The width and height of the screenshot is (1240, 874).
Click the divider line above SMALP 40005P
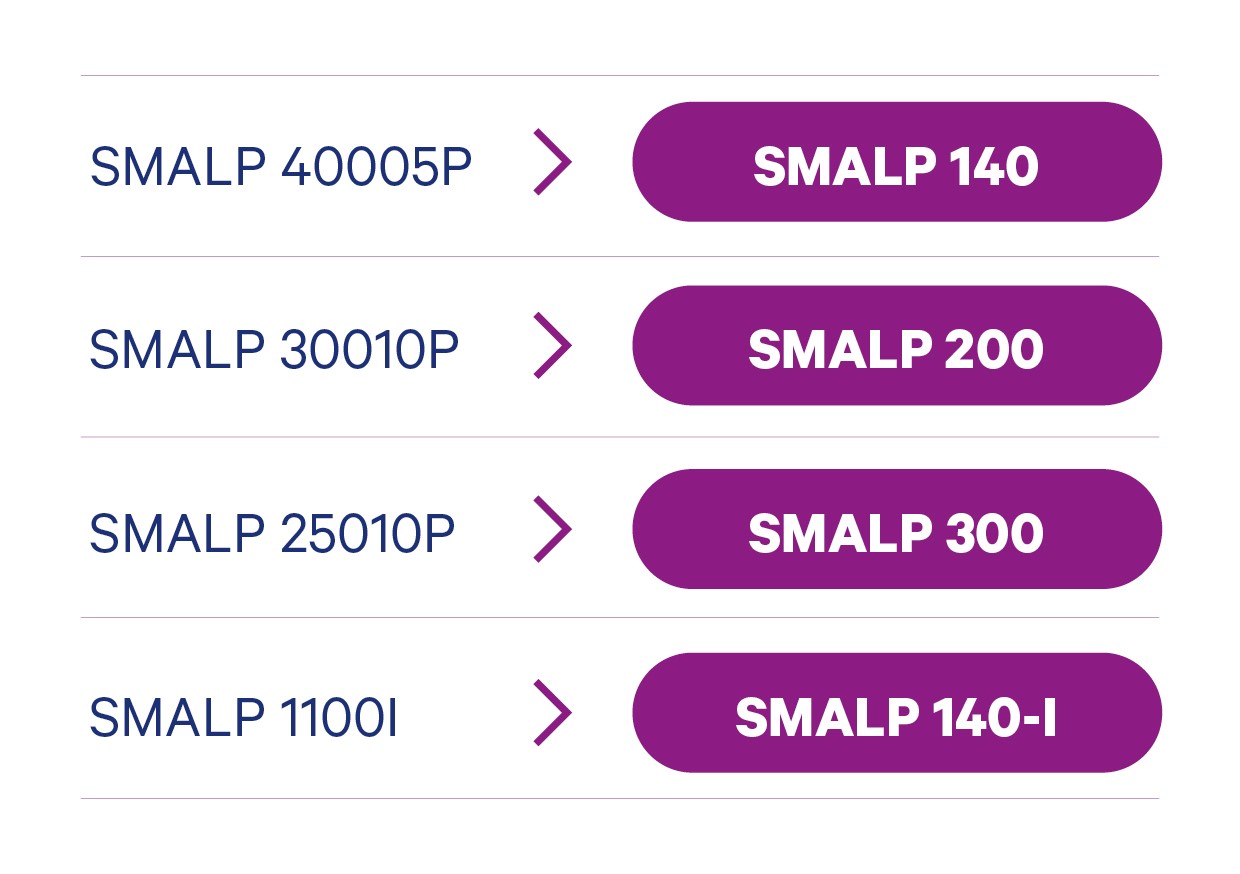pos(620,75)
